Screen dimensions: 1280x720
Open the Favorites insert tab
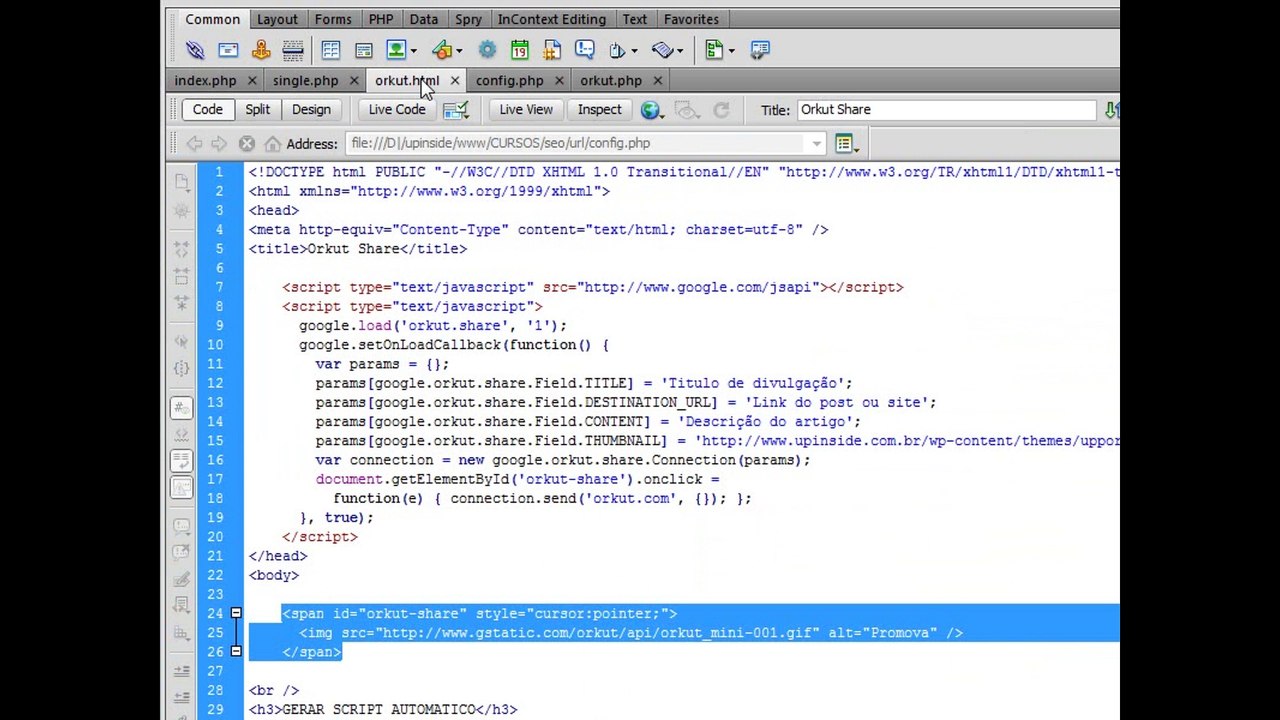pyautogui.click(x=691, y=19)
